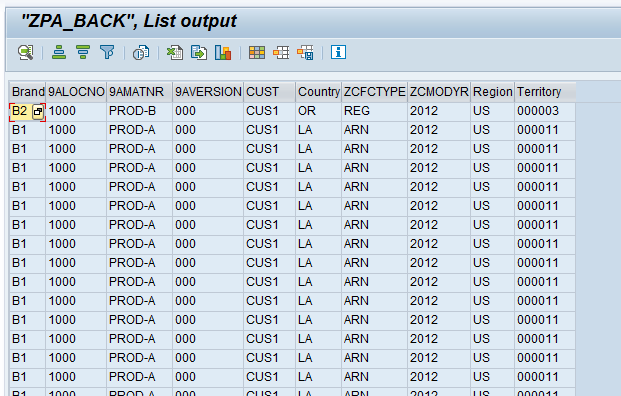Click the 1000 cell in the PROD-B row
Viewport: 621px width, 396px height.
pos(76,112)
